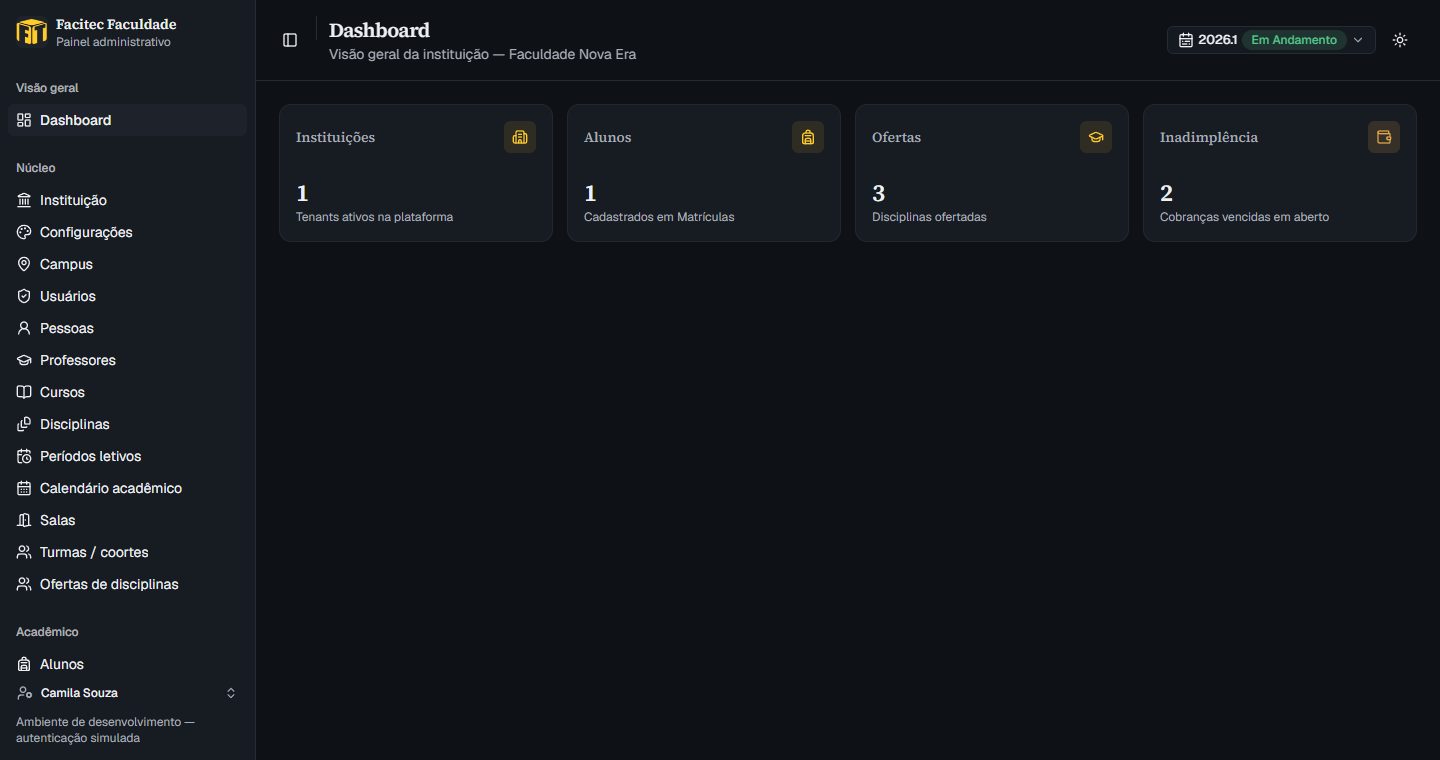Viewport: 1440px width, 760px height.
Task: Click the Alunos backpack icon in sidebar
Action: tap(24, 664)
